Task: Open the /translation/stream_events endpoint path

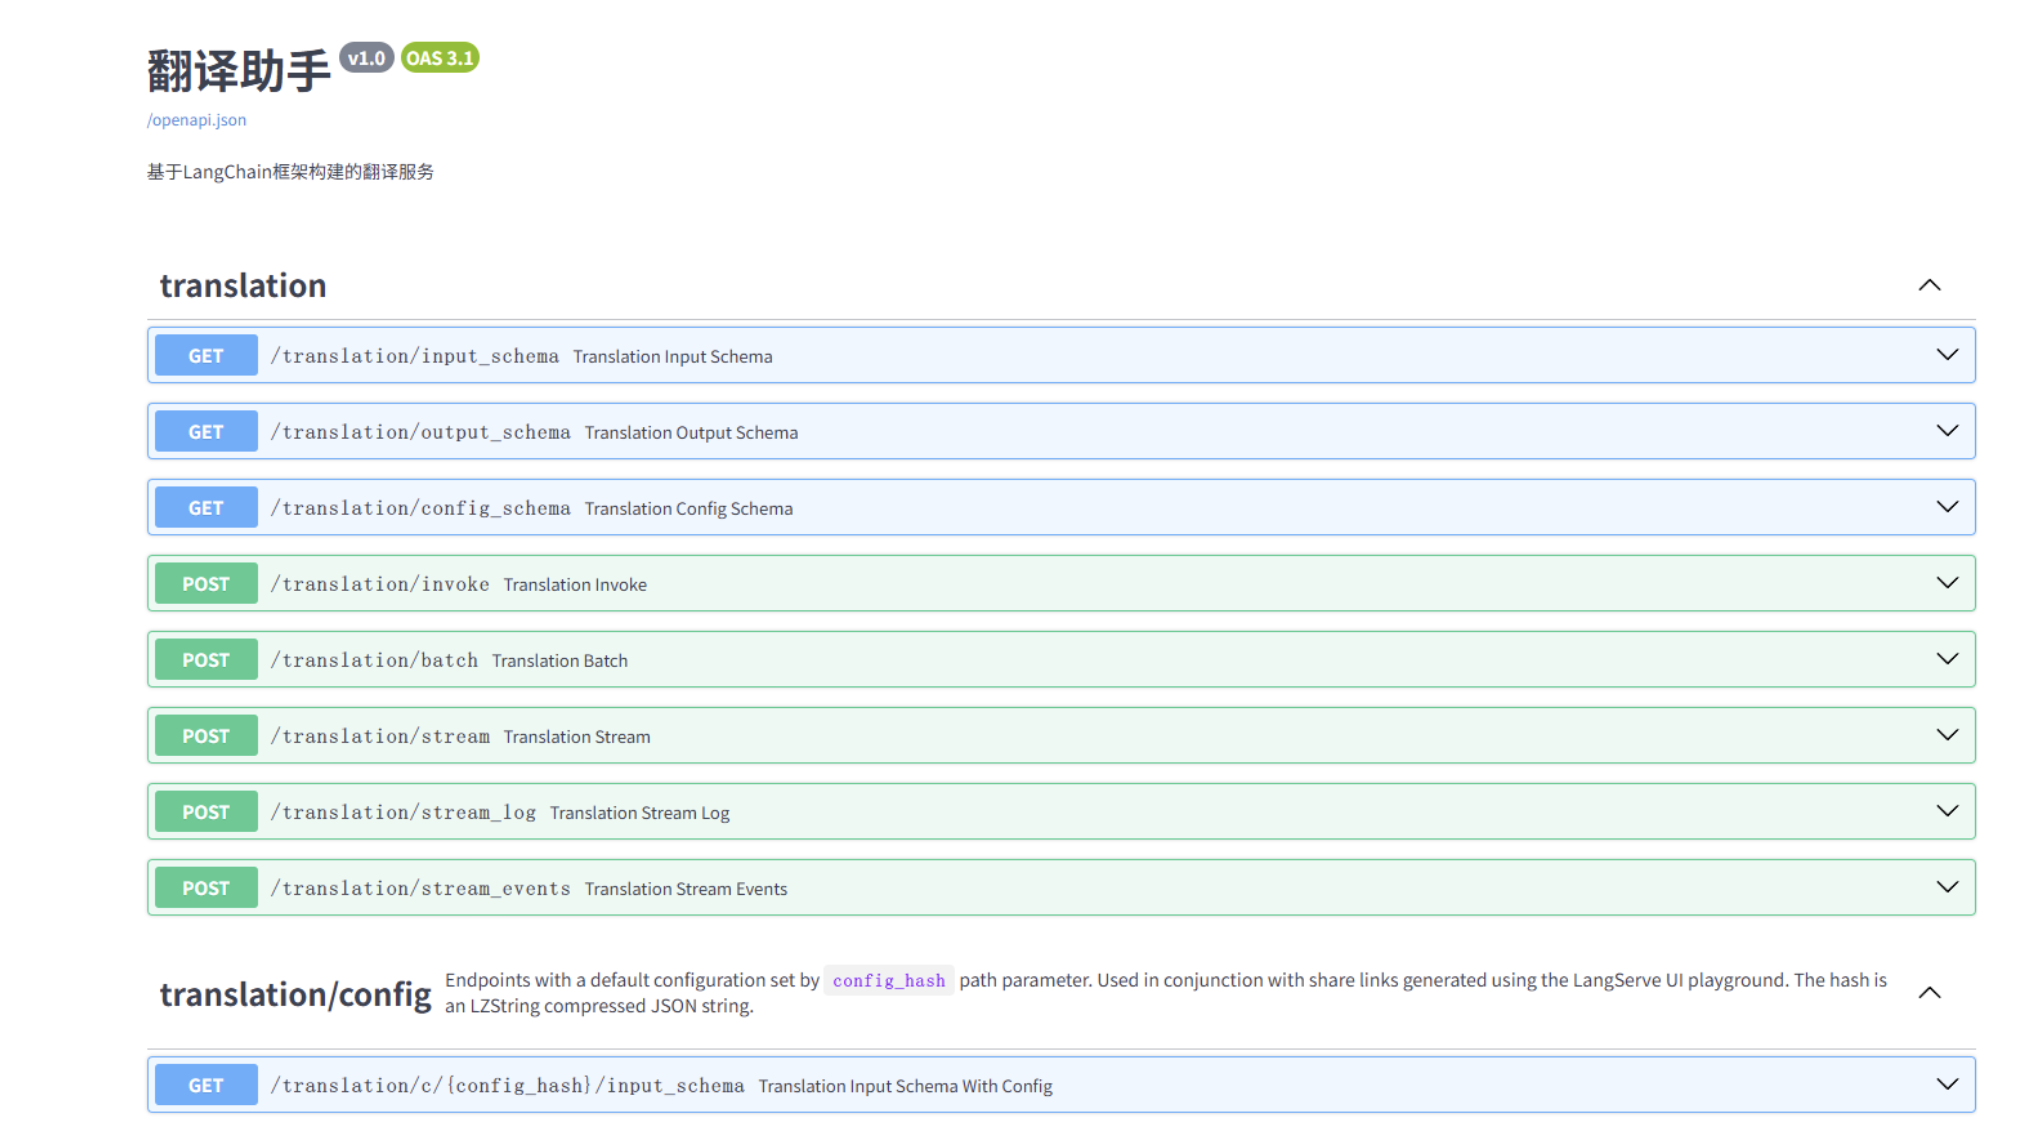Action: coord(420,888)
